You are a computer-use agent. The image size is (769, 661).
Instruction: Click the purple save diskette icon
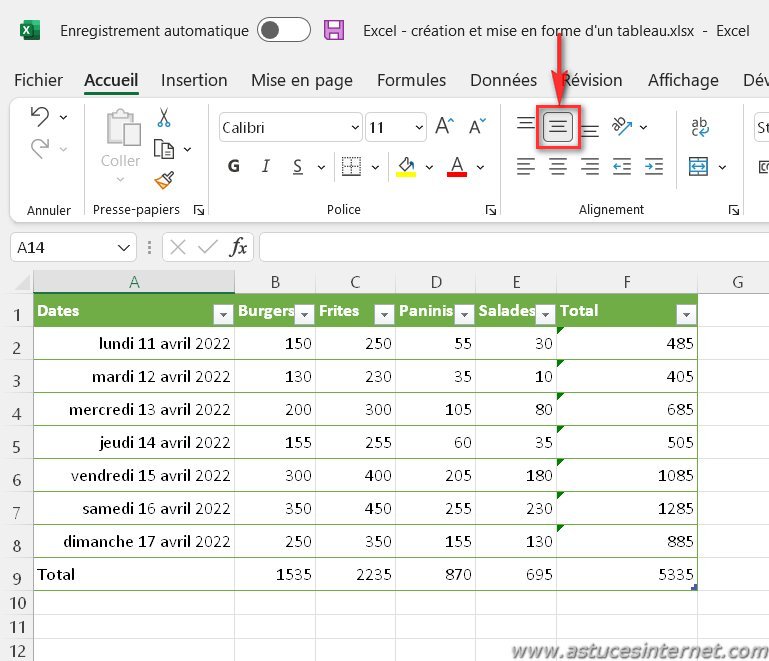334,30
